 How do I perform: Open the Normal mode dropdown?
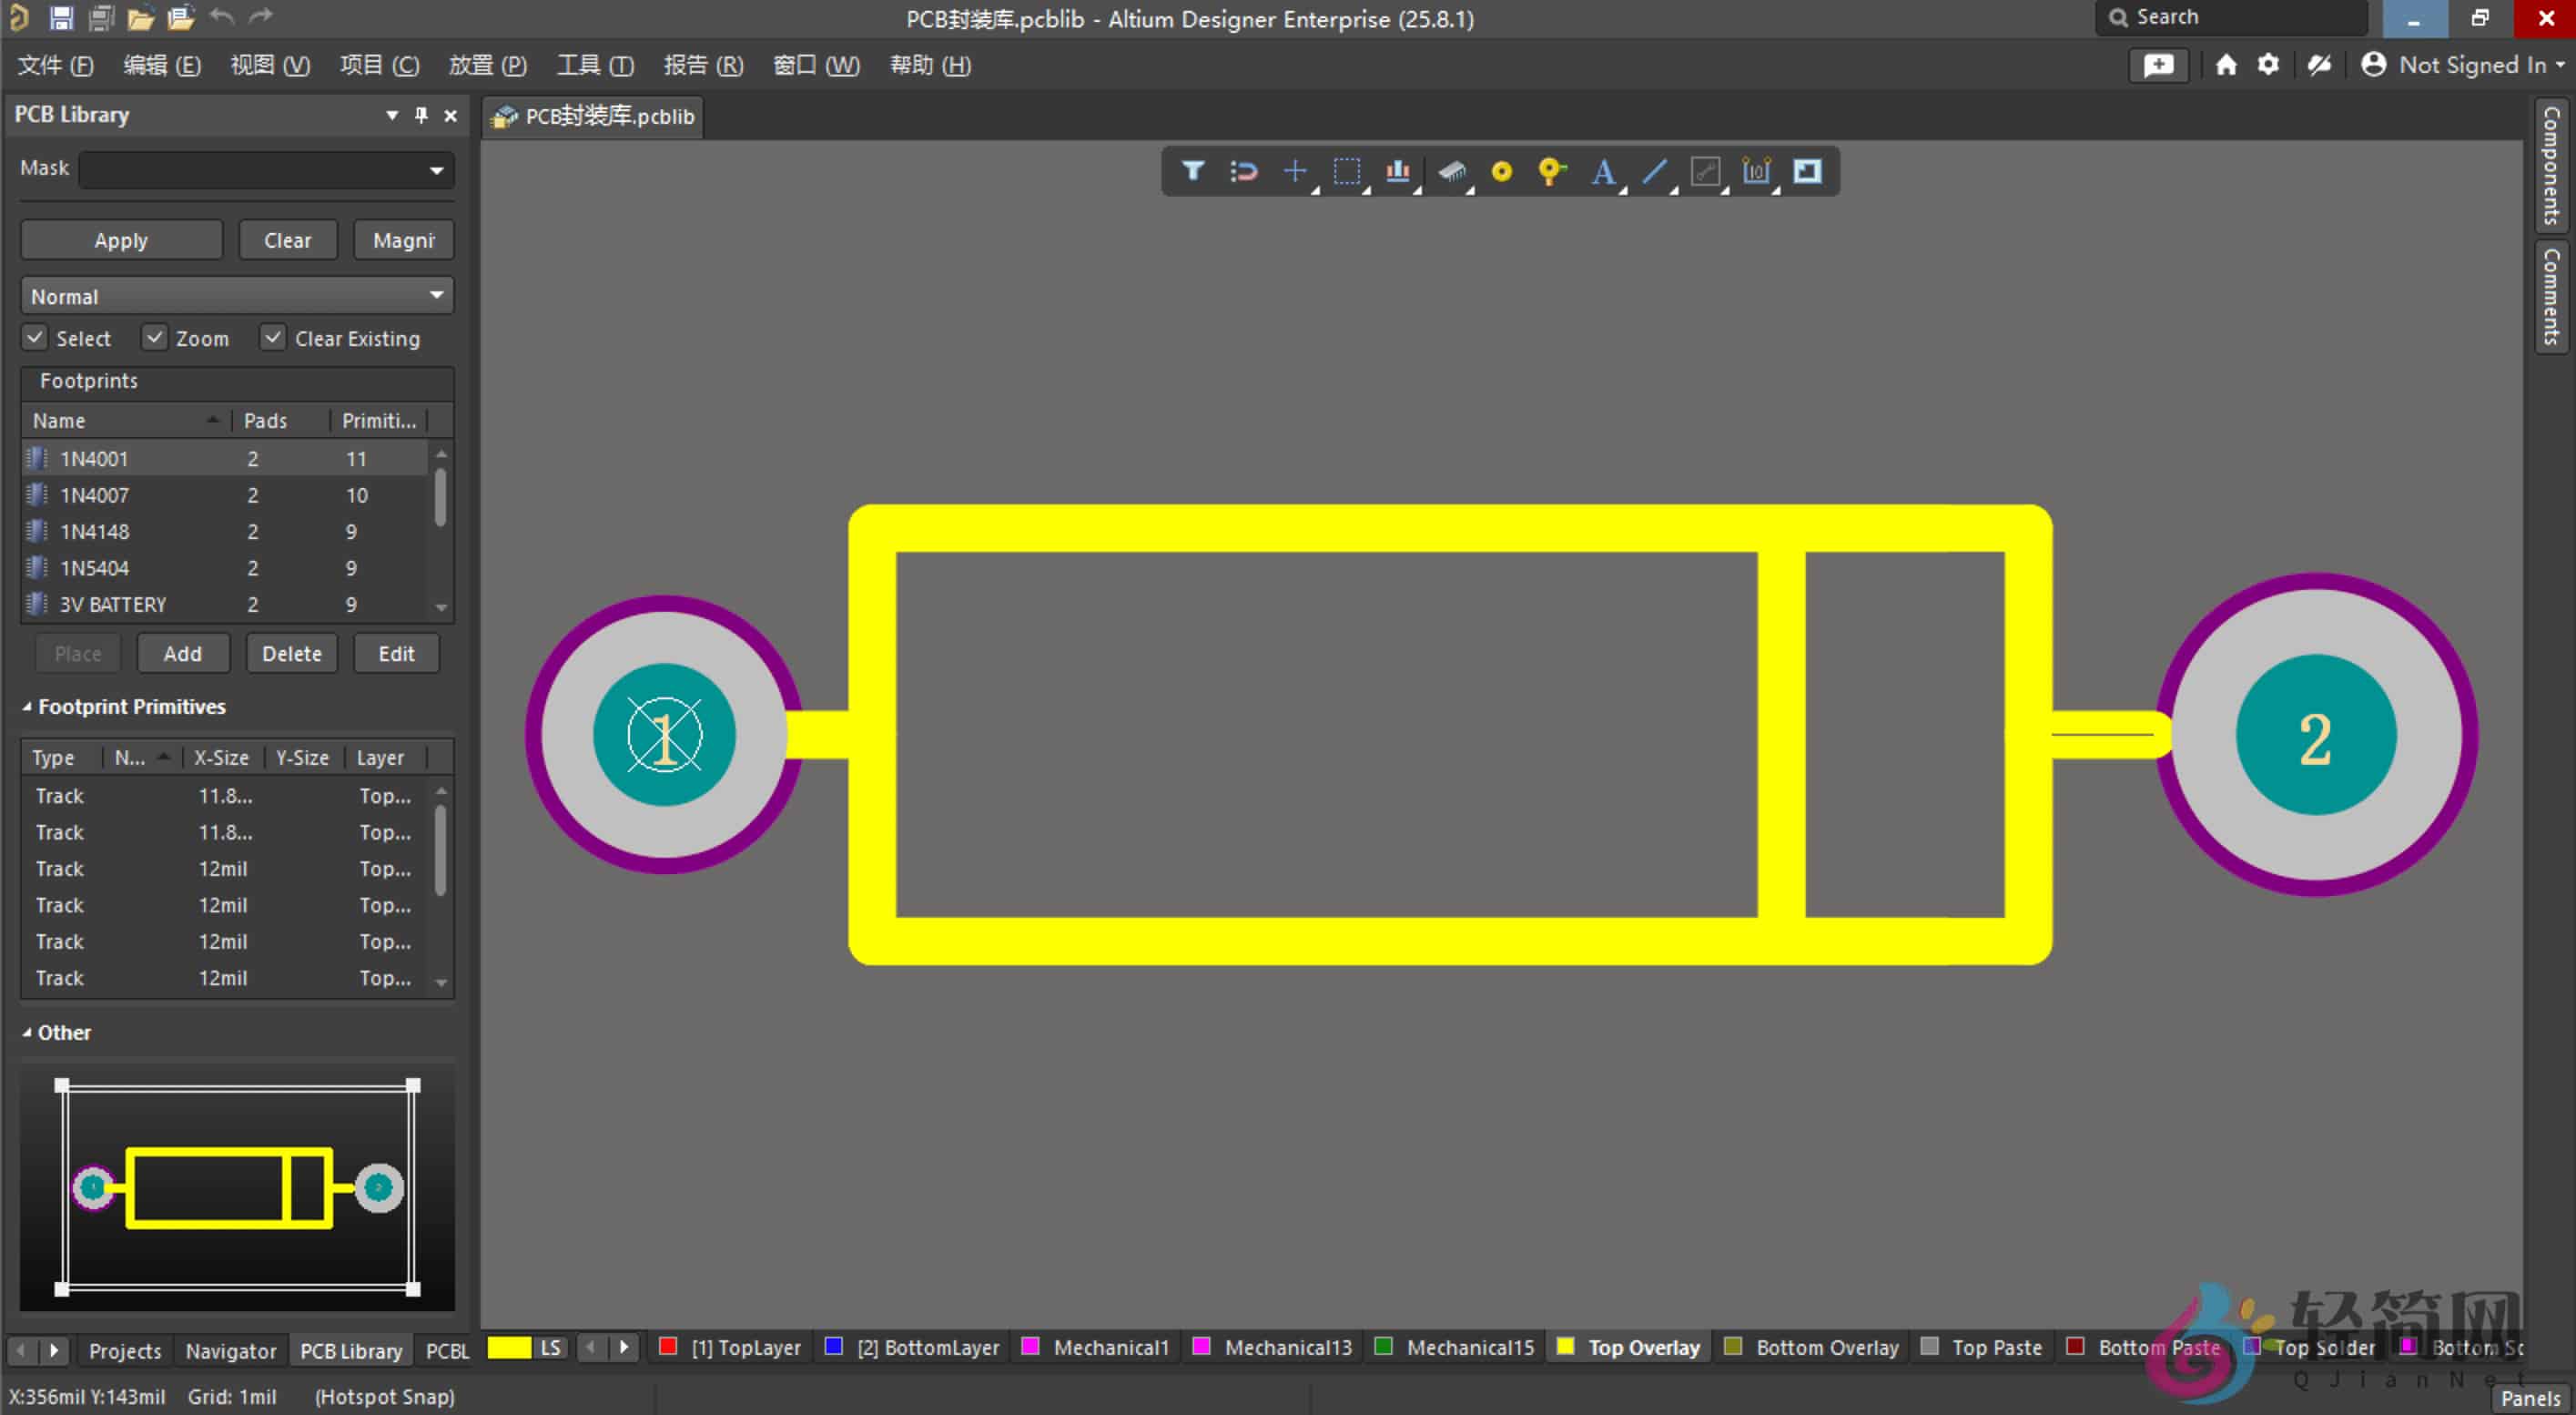pyautogui.click(x=437, y=295)
